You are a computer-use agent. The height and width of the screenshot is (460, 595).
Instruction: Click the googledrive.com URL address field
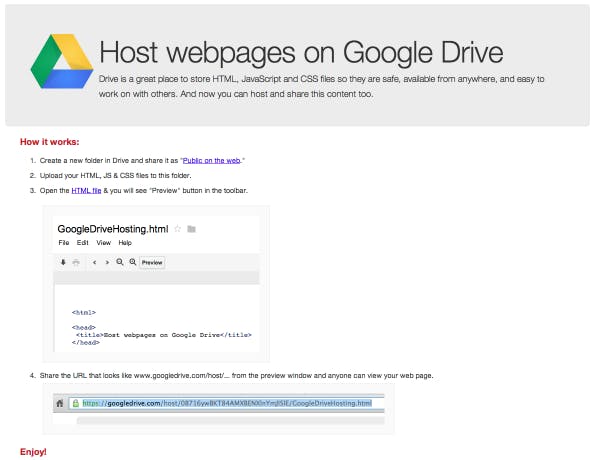pyautogui.click(x=227, y=403)
